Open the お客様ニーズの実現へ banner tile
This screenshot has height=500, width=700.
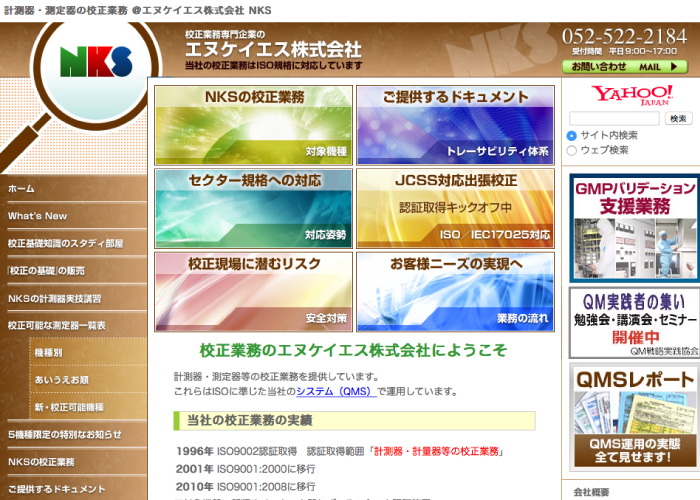click(455, 291)
